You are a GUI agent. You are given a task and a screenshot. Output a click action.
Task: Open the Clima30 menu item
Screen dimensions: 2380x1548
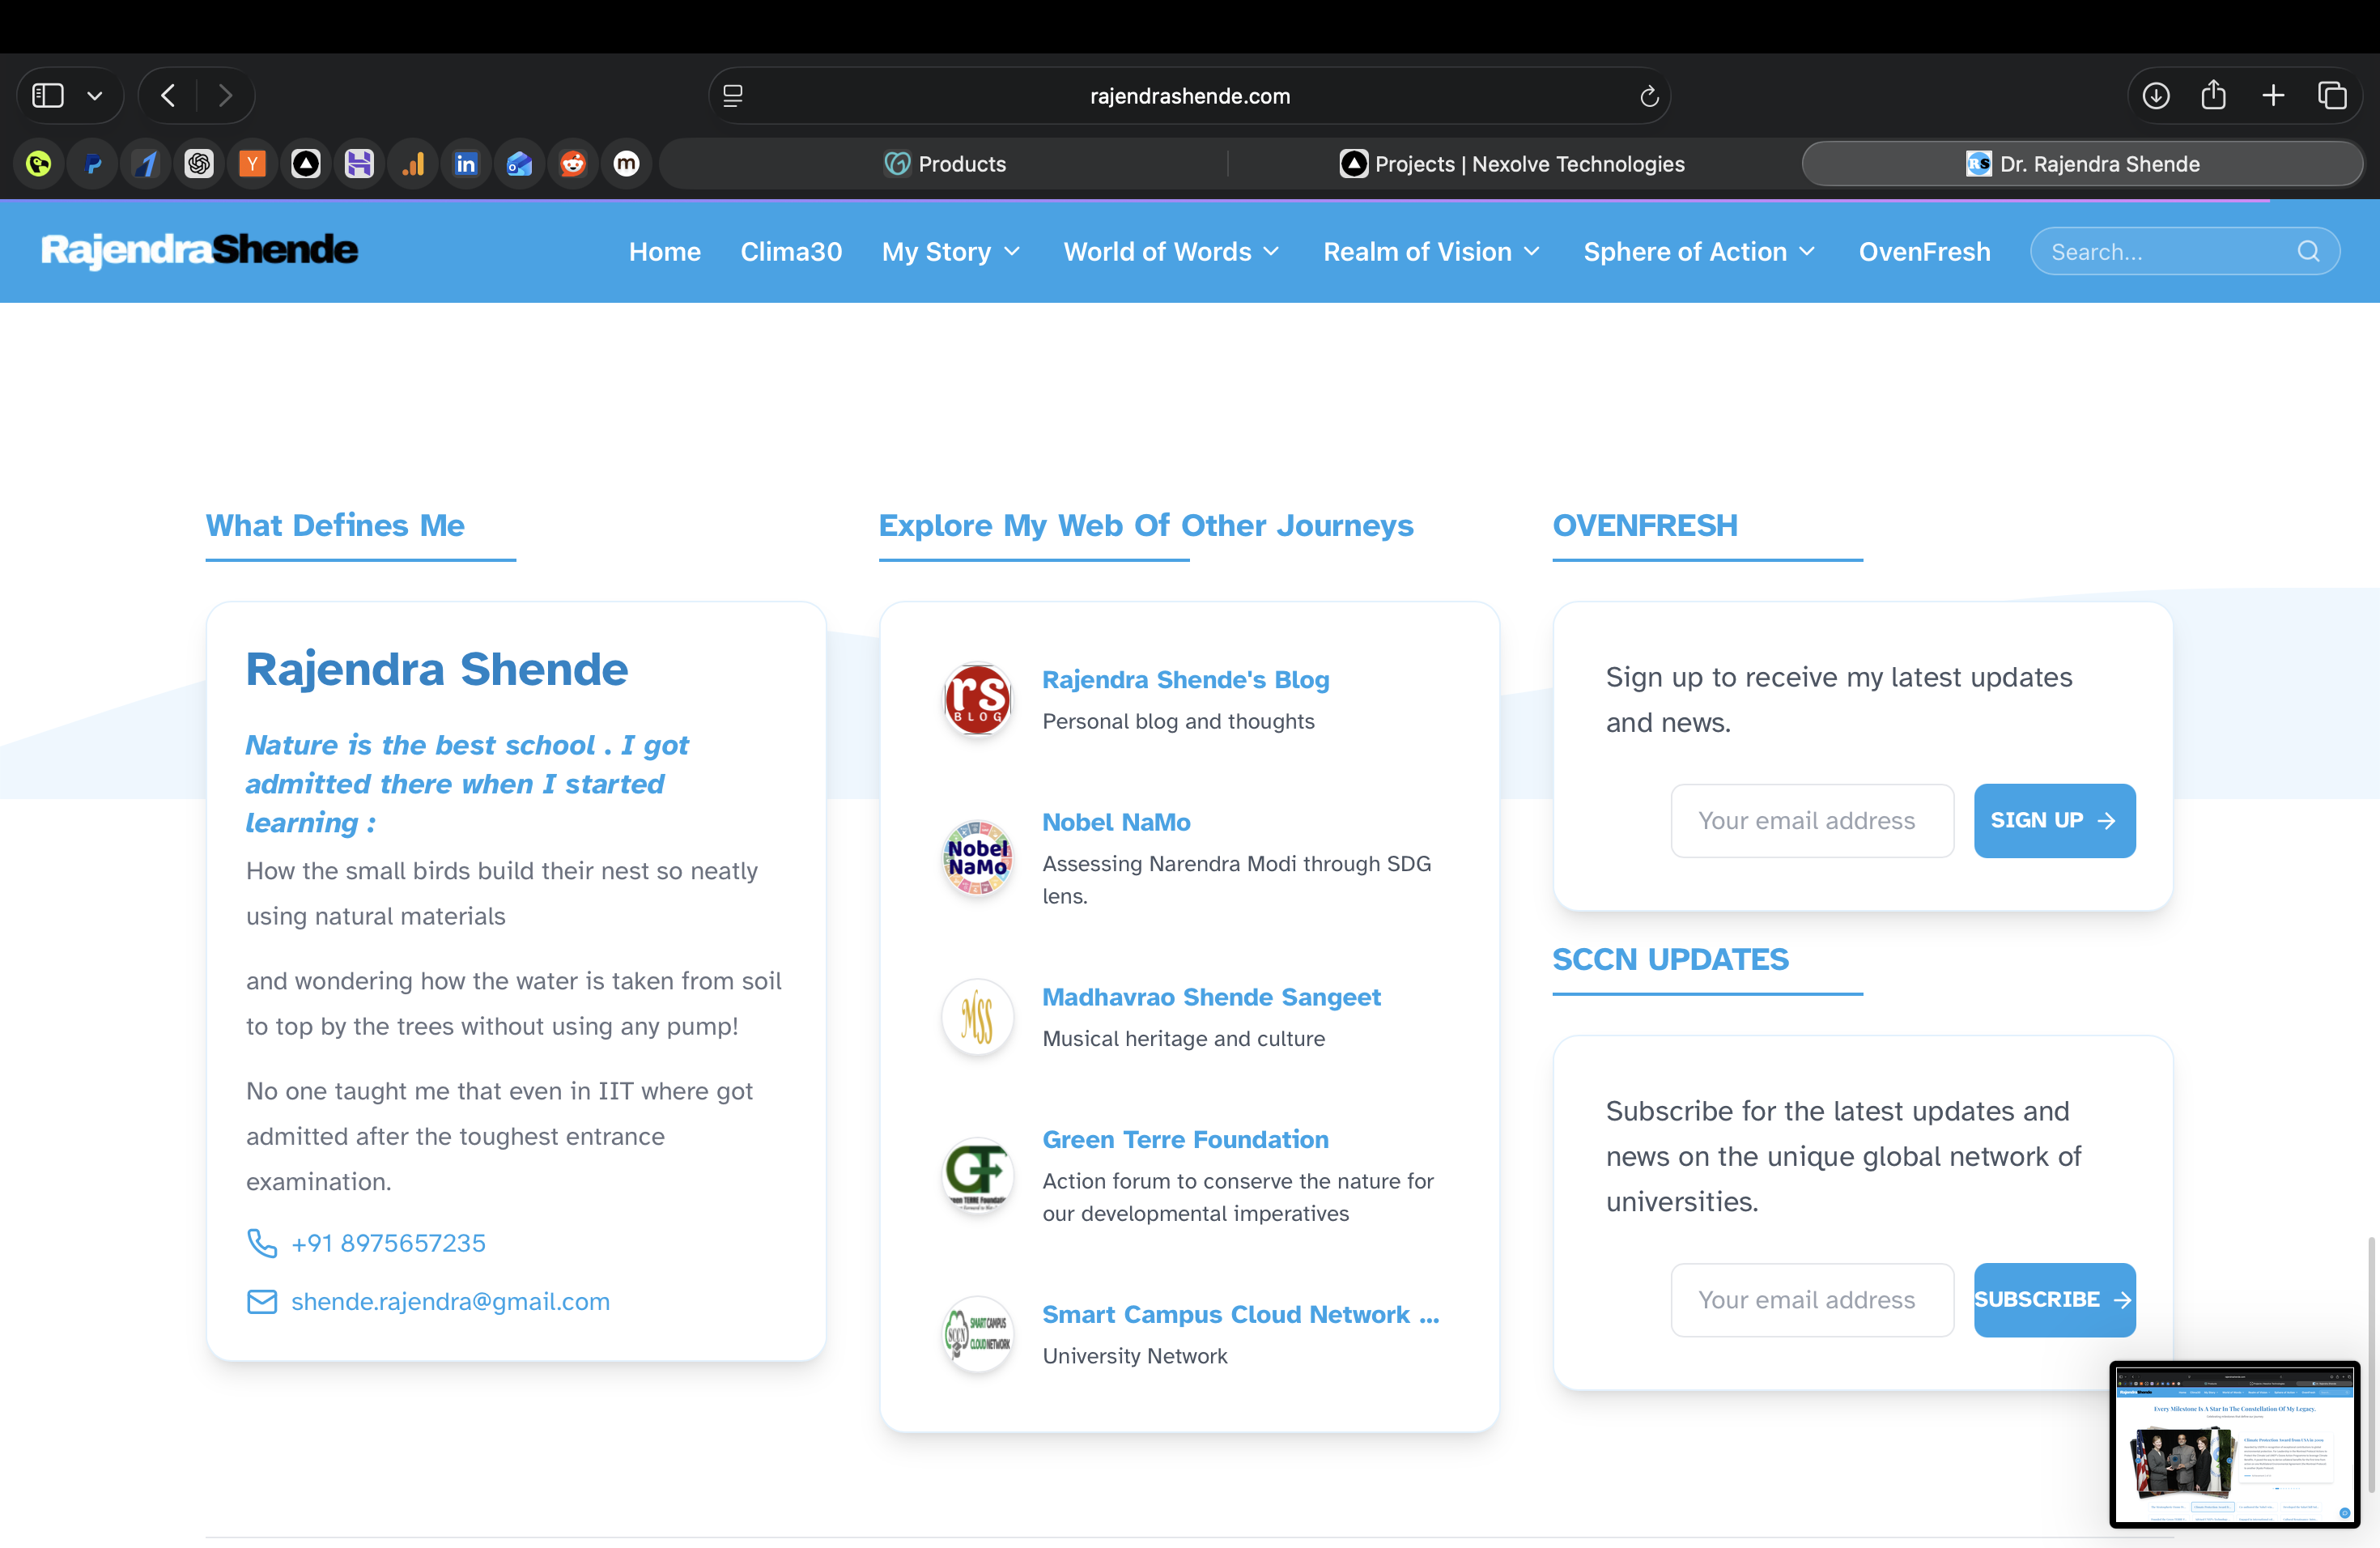(x=791, y=252)
